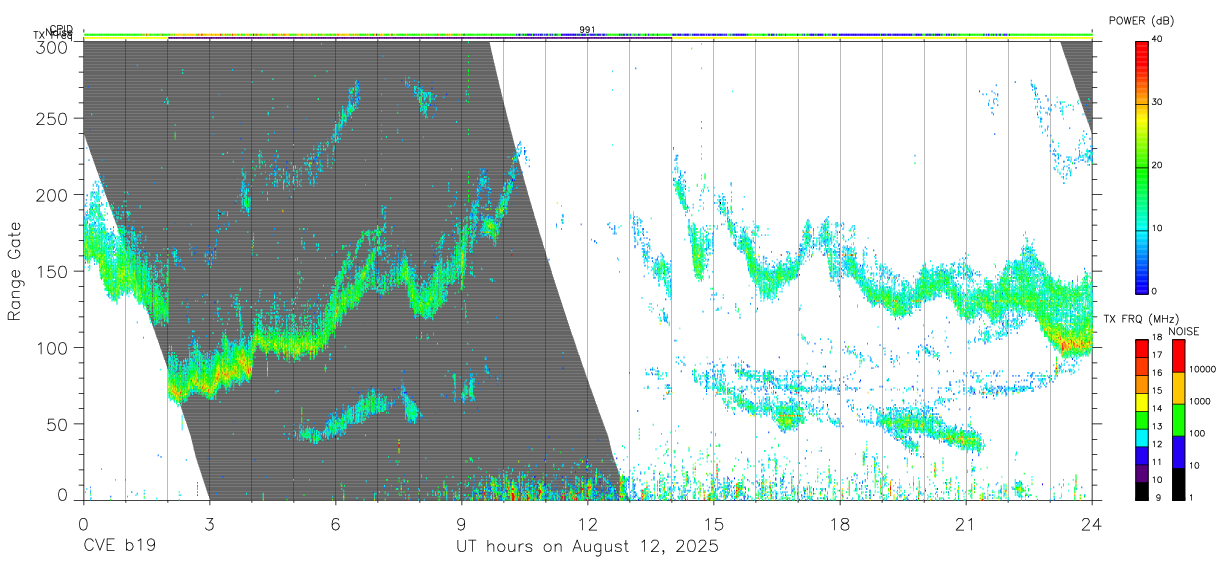Click the 1 noise label
1228x567 pixels.
[x=1192, y=497]
